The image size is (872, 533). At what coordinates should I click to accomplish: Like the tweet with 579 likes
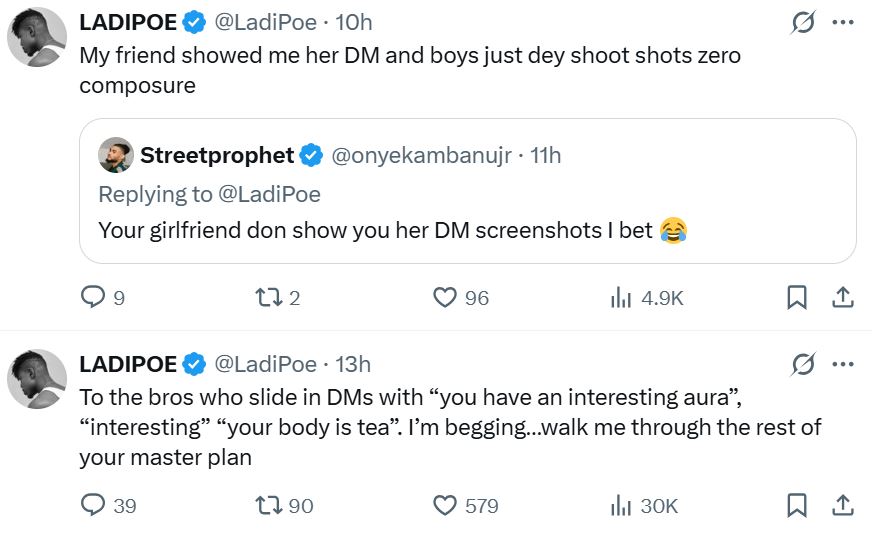[x=445, y=506]
